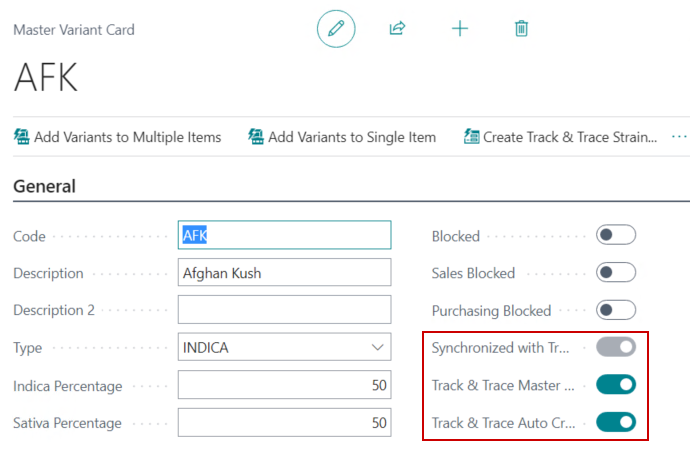Screen dimensions: 690x453
Task: Select Add Variants to Multiple Items action
Action: (x=127, y=137)
